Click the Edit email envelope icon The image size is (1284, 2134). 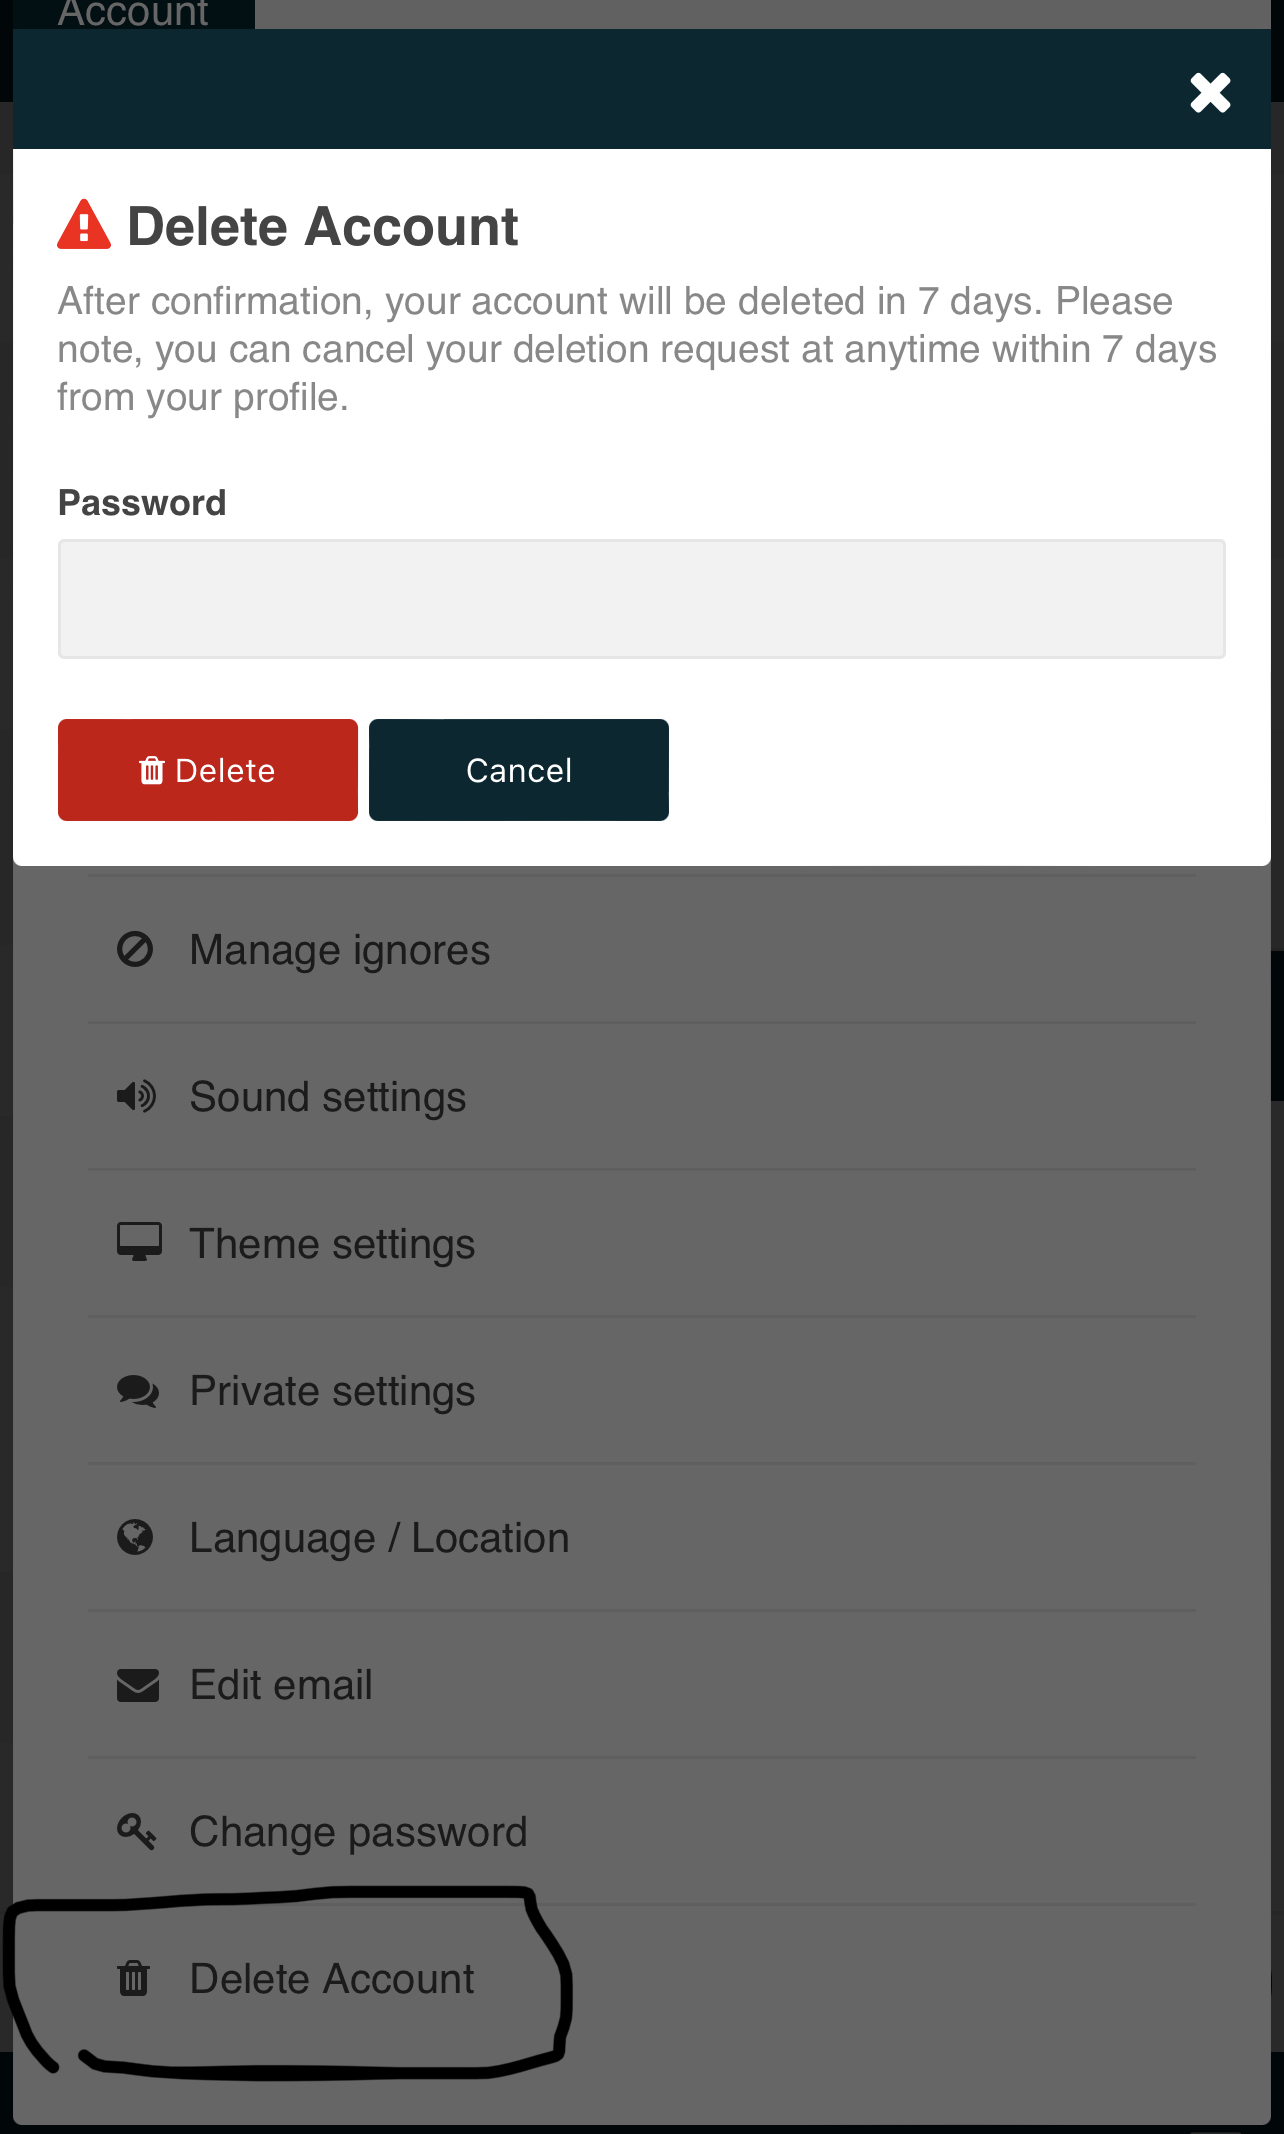pos(138,1685)
